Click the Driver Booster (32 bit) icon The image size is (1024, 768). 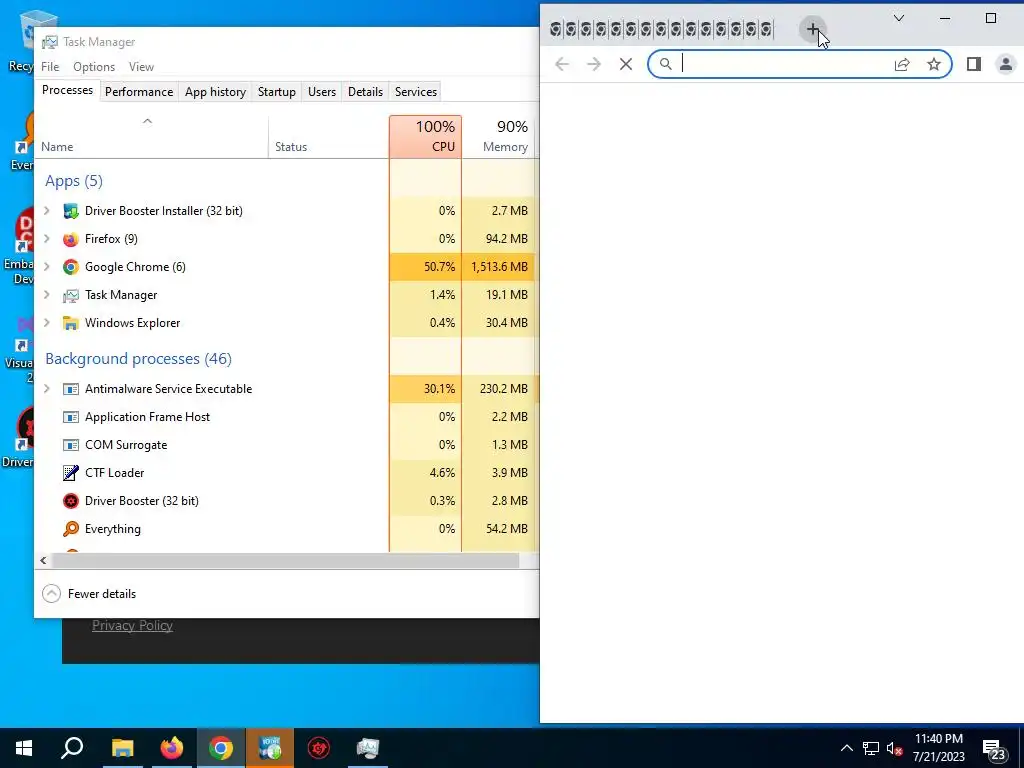(71, 501)
